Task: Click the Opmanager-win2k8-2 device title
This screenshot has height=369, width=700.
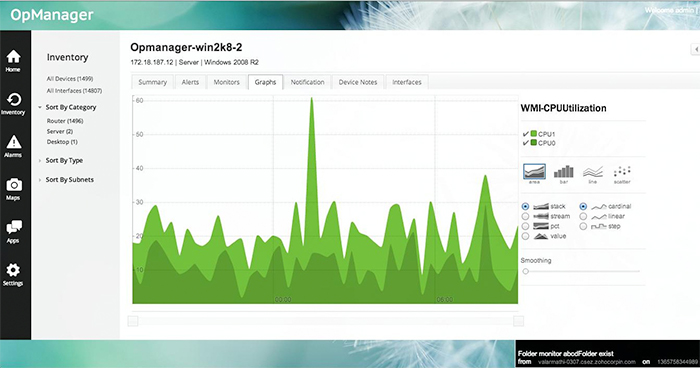Action: [186, 47]
